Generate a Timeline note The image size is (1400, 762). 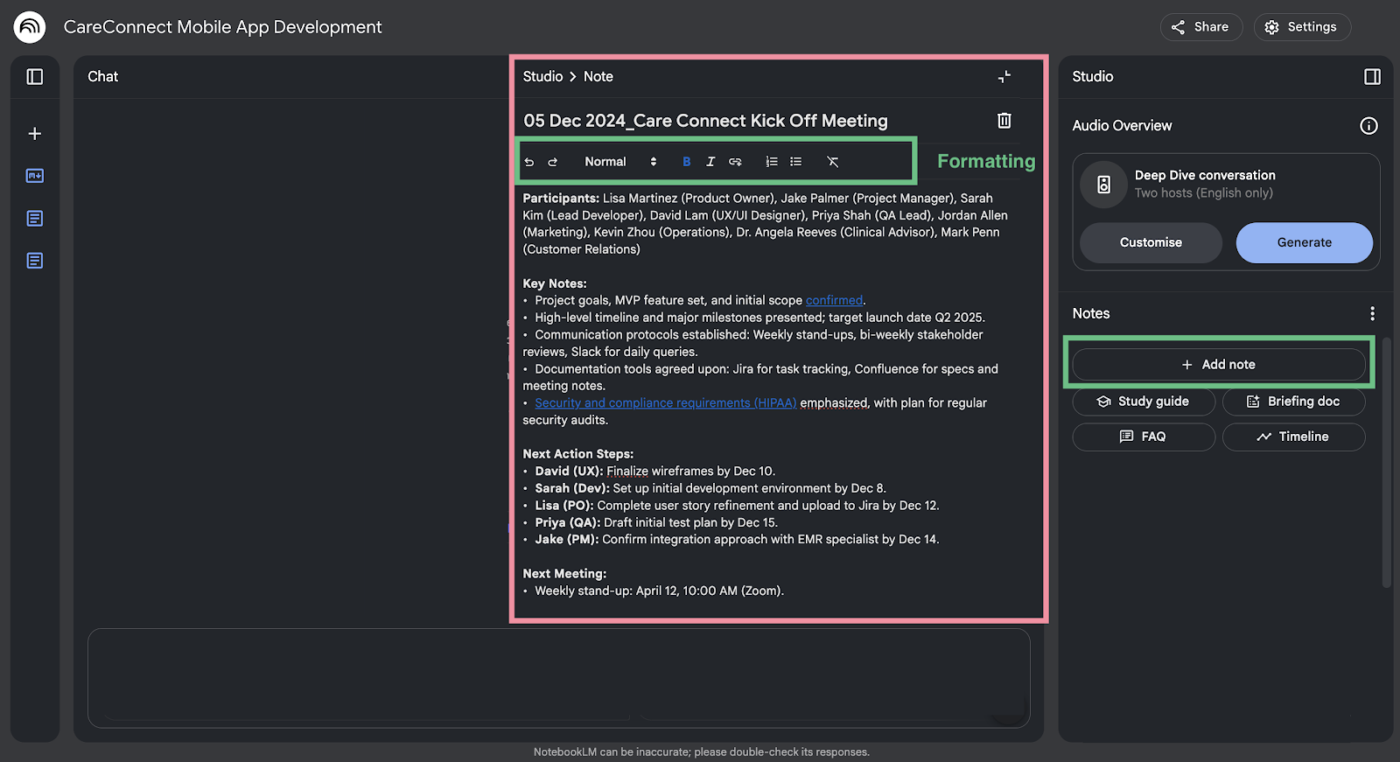click(x=1294, y=437)
